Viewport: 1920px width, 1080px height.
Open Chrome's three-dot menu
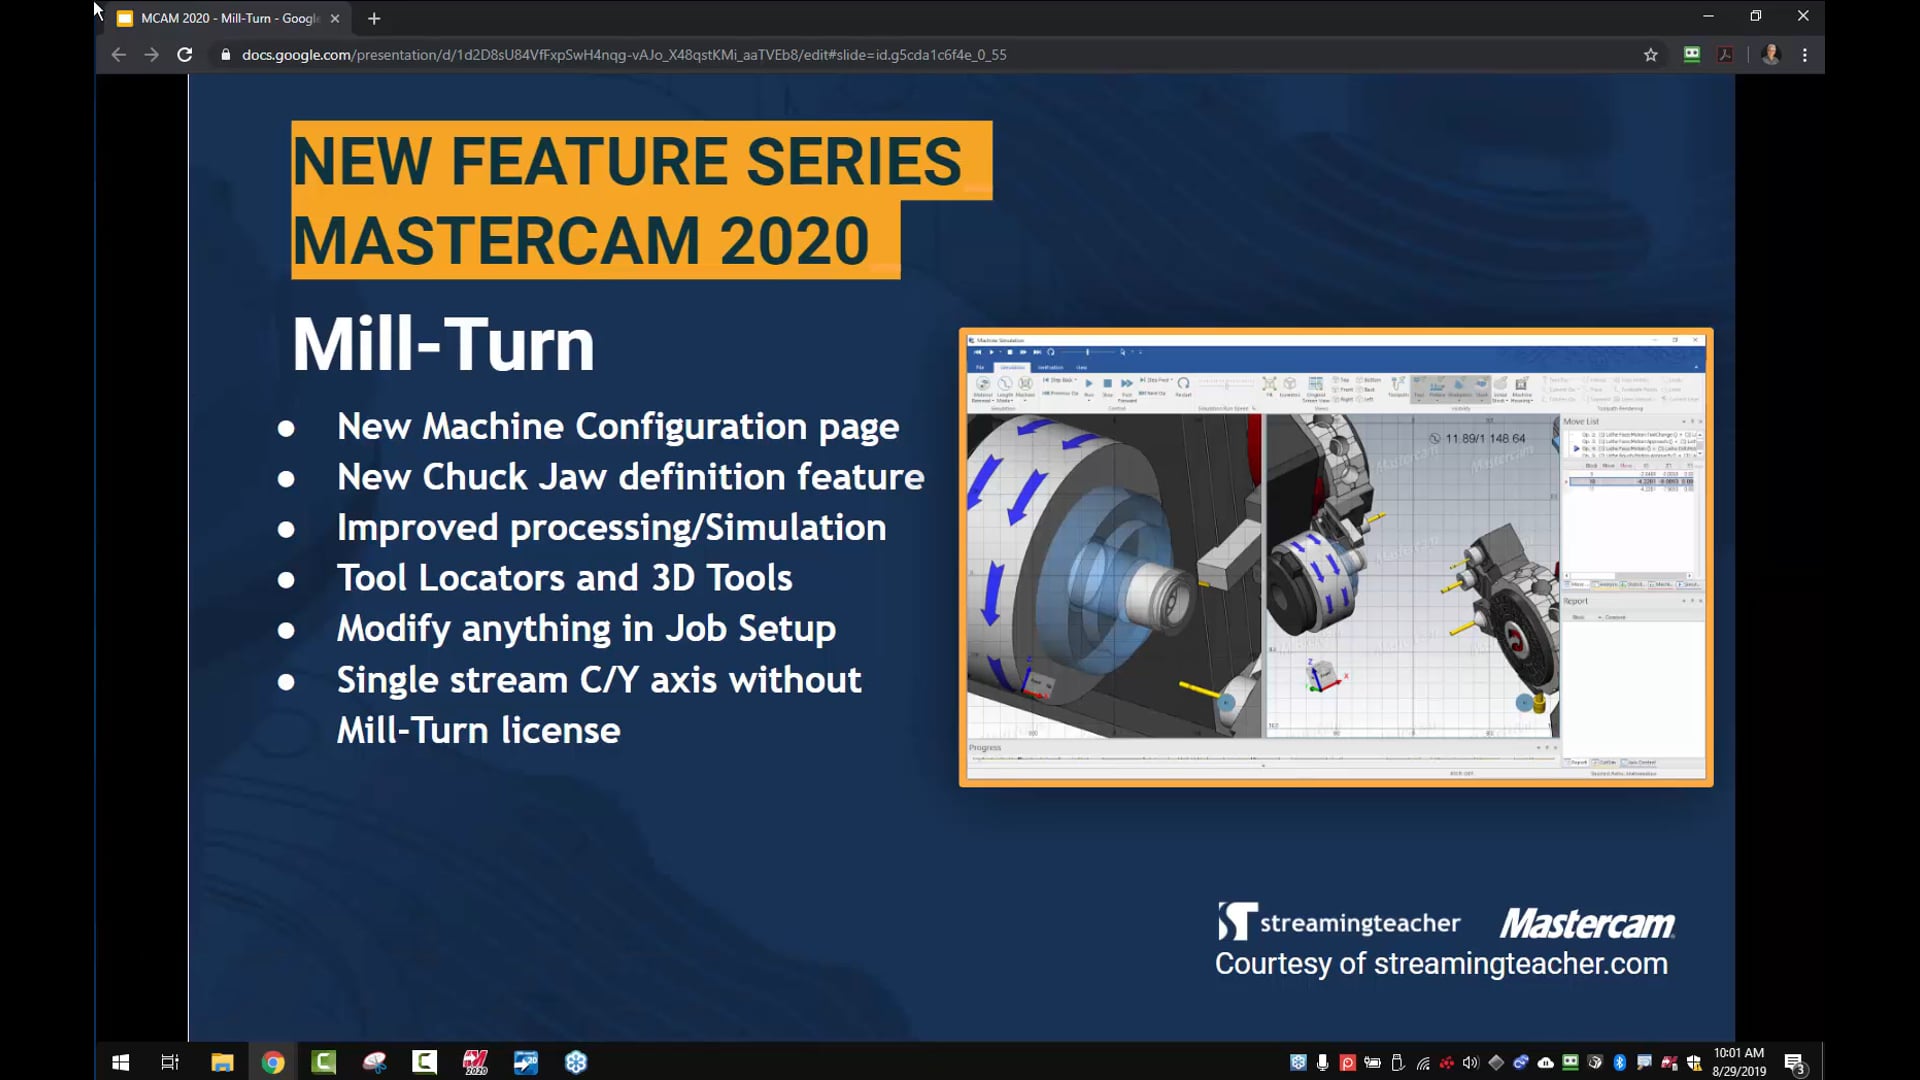pos(1805,55)
